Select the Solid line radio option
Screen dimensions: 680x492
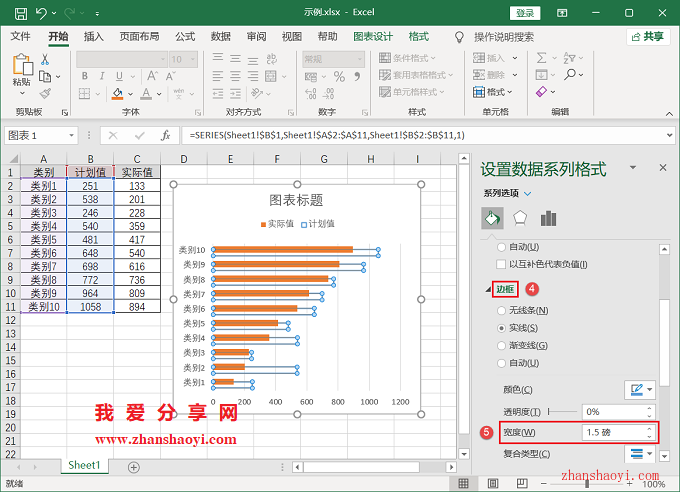click(501, 328)
